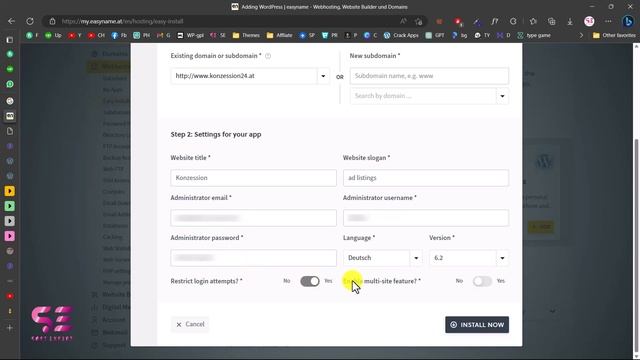The width and height of the screenshot is (640, 360).
Task: Open the Themes bookmark folder
Action: click(246, 36)
